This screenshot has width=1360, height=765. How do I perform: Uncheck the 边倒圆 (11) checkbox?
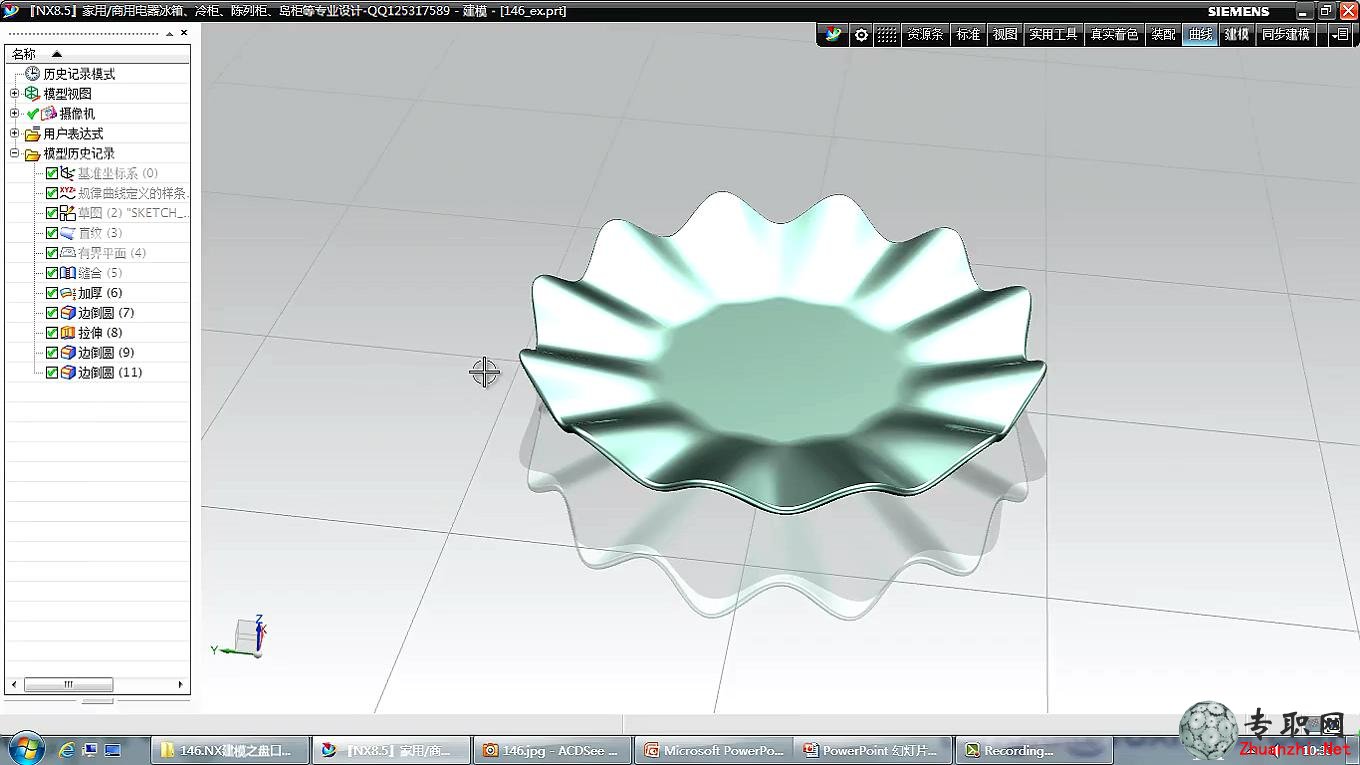[x=52, y=373]
